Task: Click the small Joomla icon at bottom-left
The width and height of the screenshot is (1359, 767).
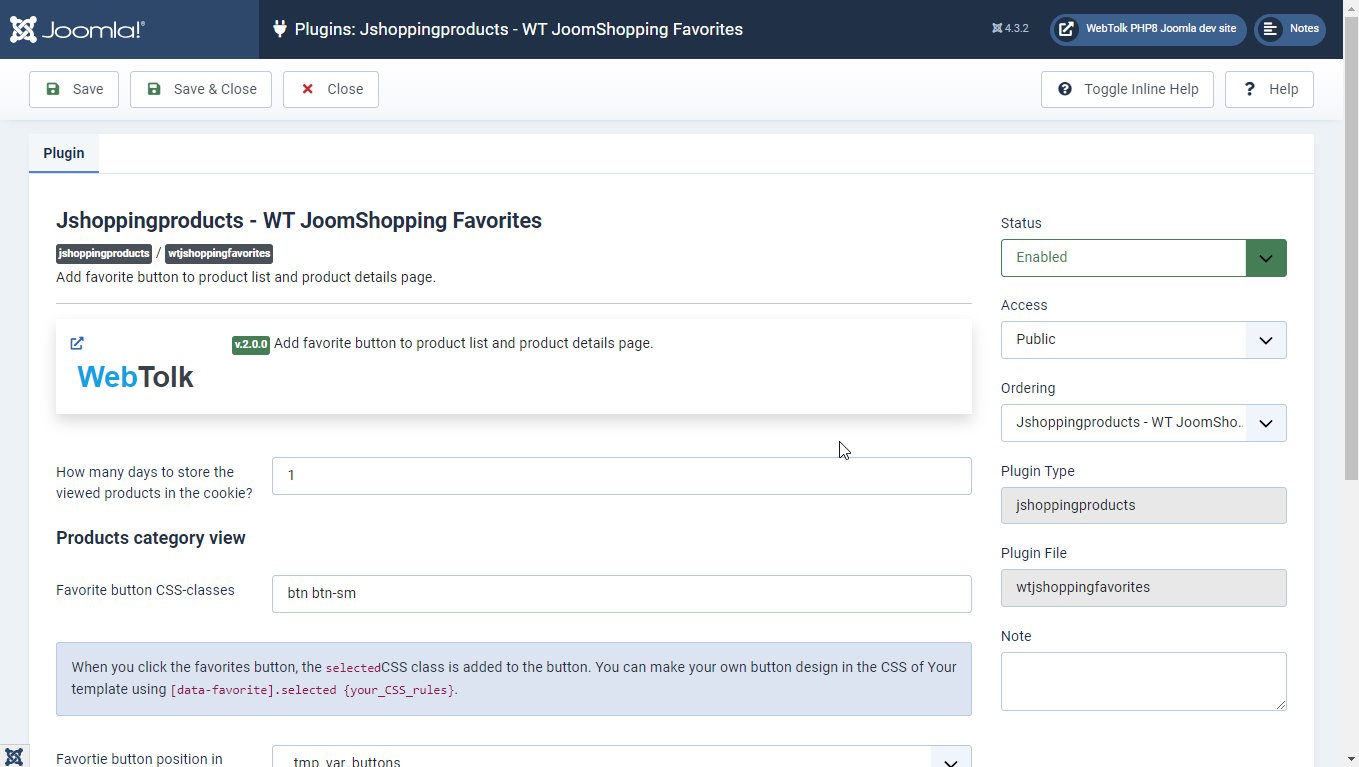Action: point(14,756)
